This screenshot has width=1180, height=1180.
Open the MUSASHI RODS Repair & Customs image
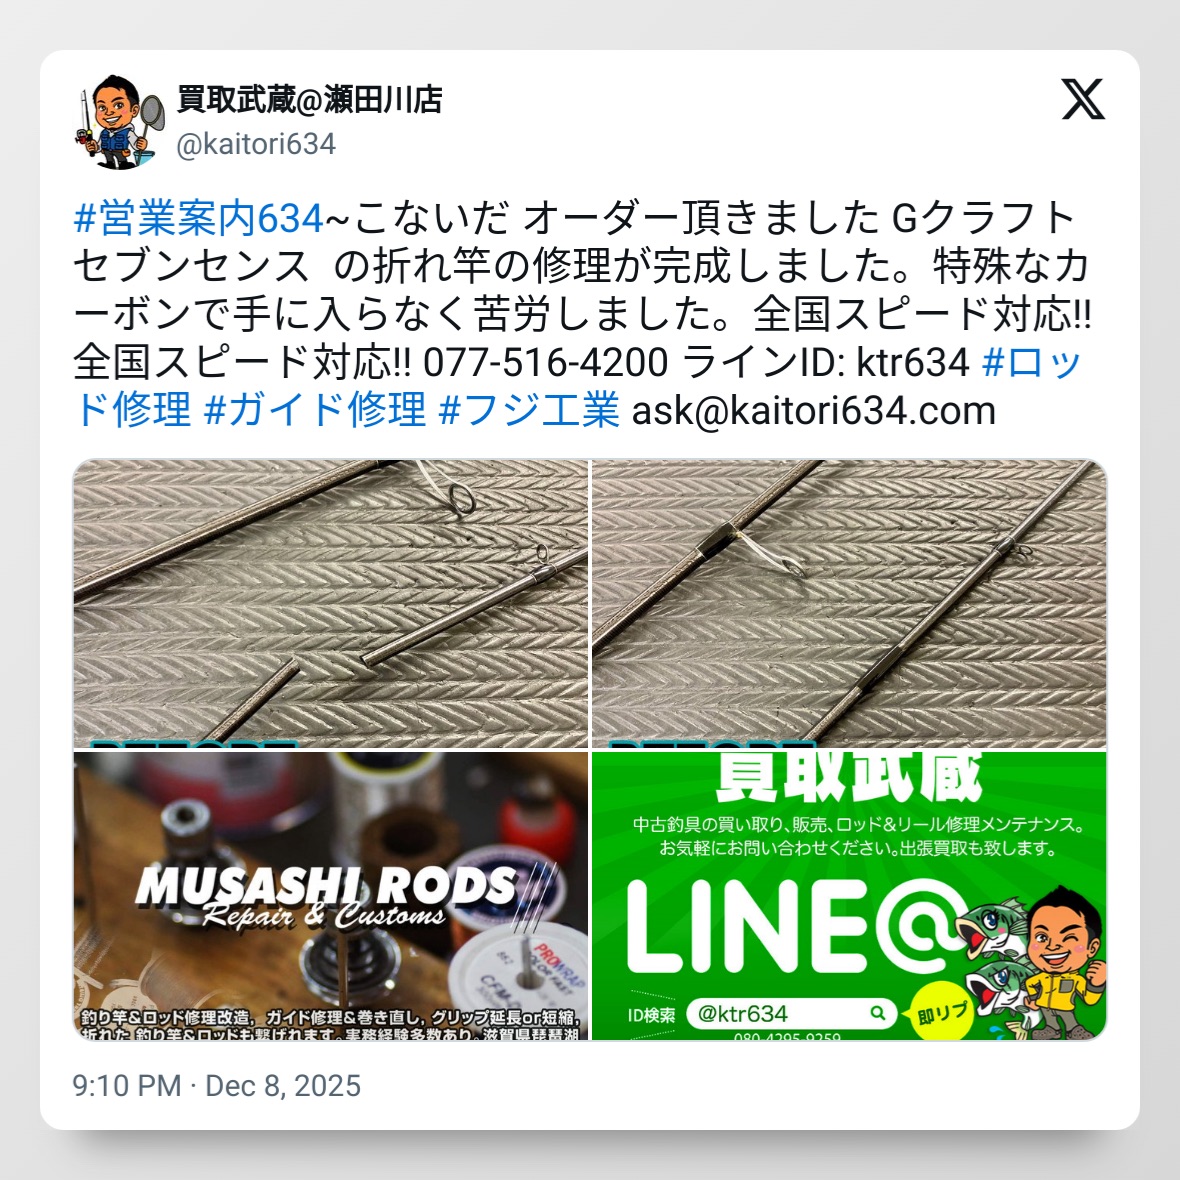[x=330, y=896]
